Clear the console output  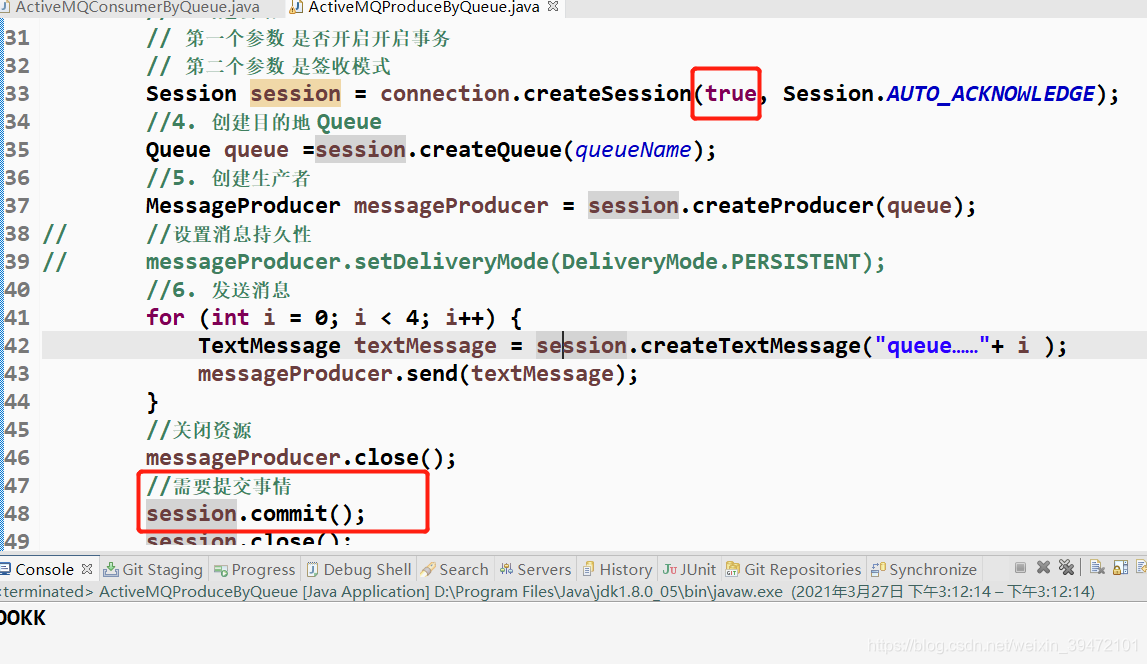tap(1097, 567)
